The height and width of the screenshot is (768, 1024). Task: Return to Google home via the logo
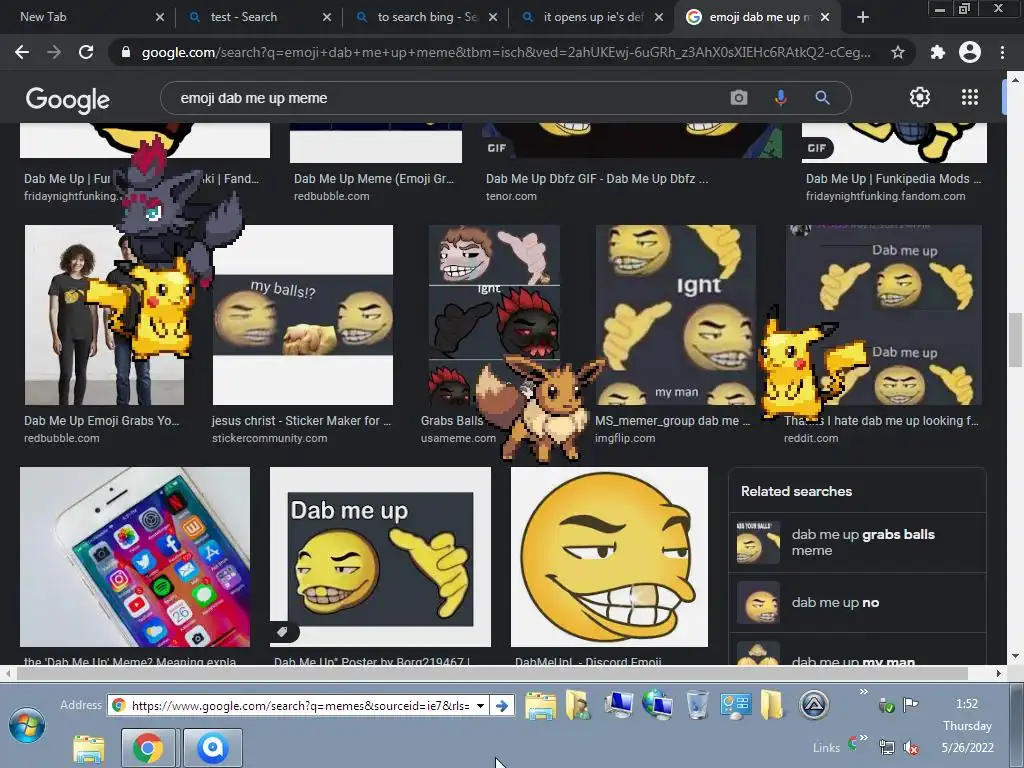coord(68,99)
